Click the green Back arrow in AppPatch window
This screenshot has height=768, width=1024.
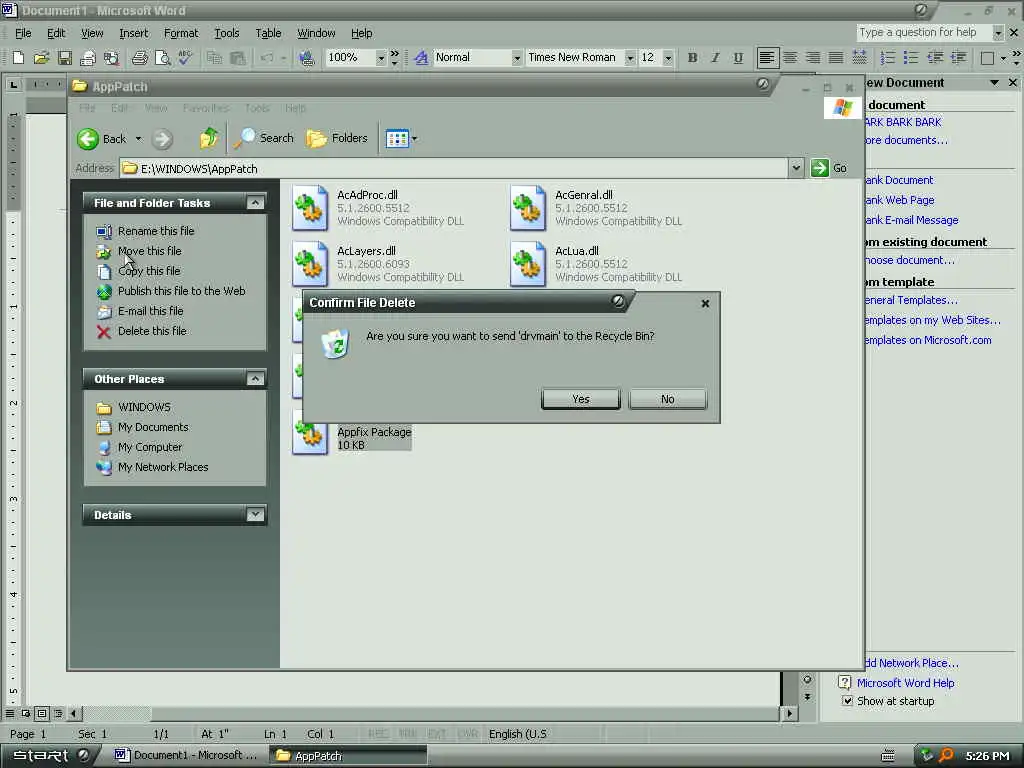point(88,138)
